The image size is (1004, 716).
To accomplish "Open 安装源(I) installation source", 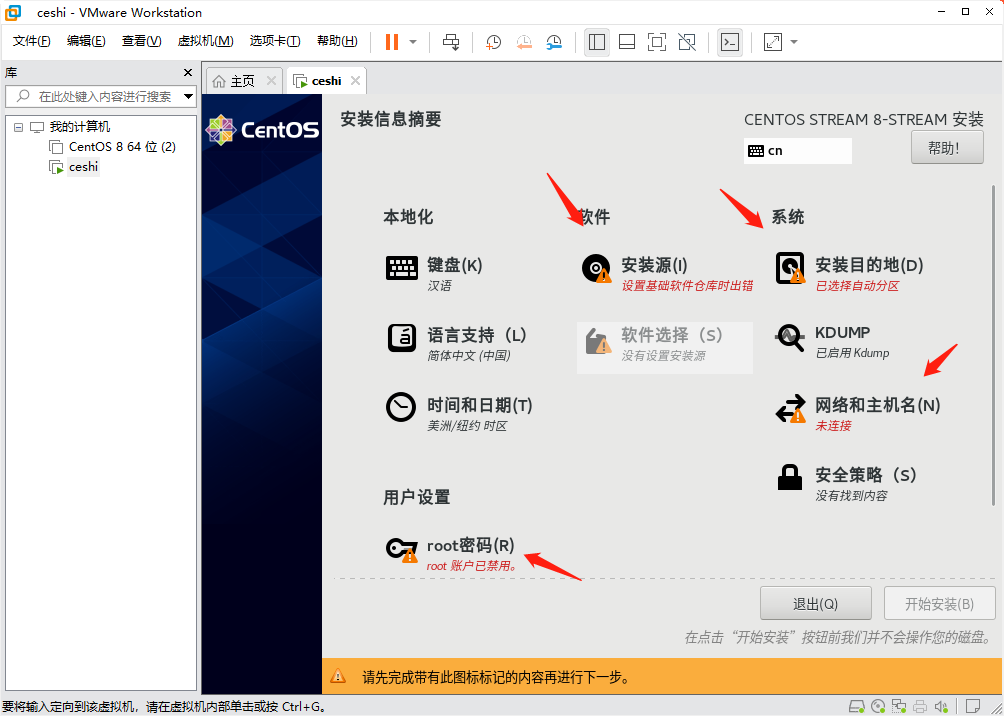I will point(666,273).
